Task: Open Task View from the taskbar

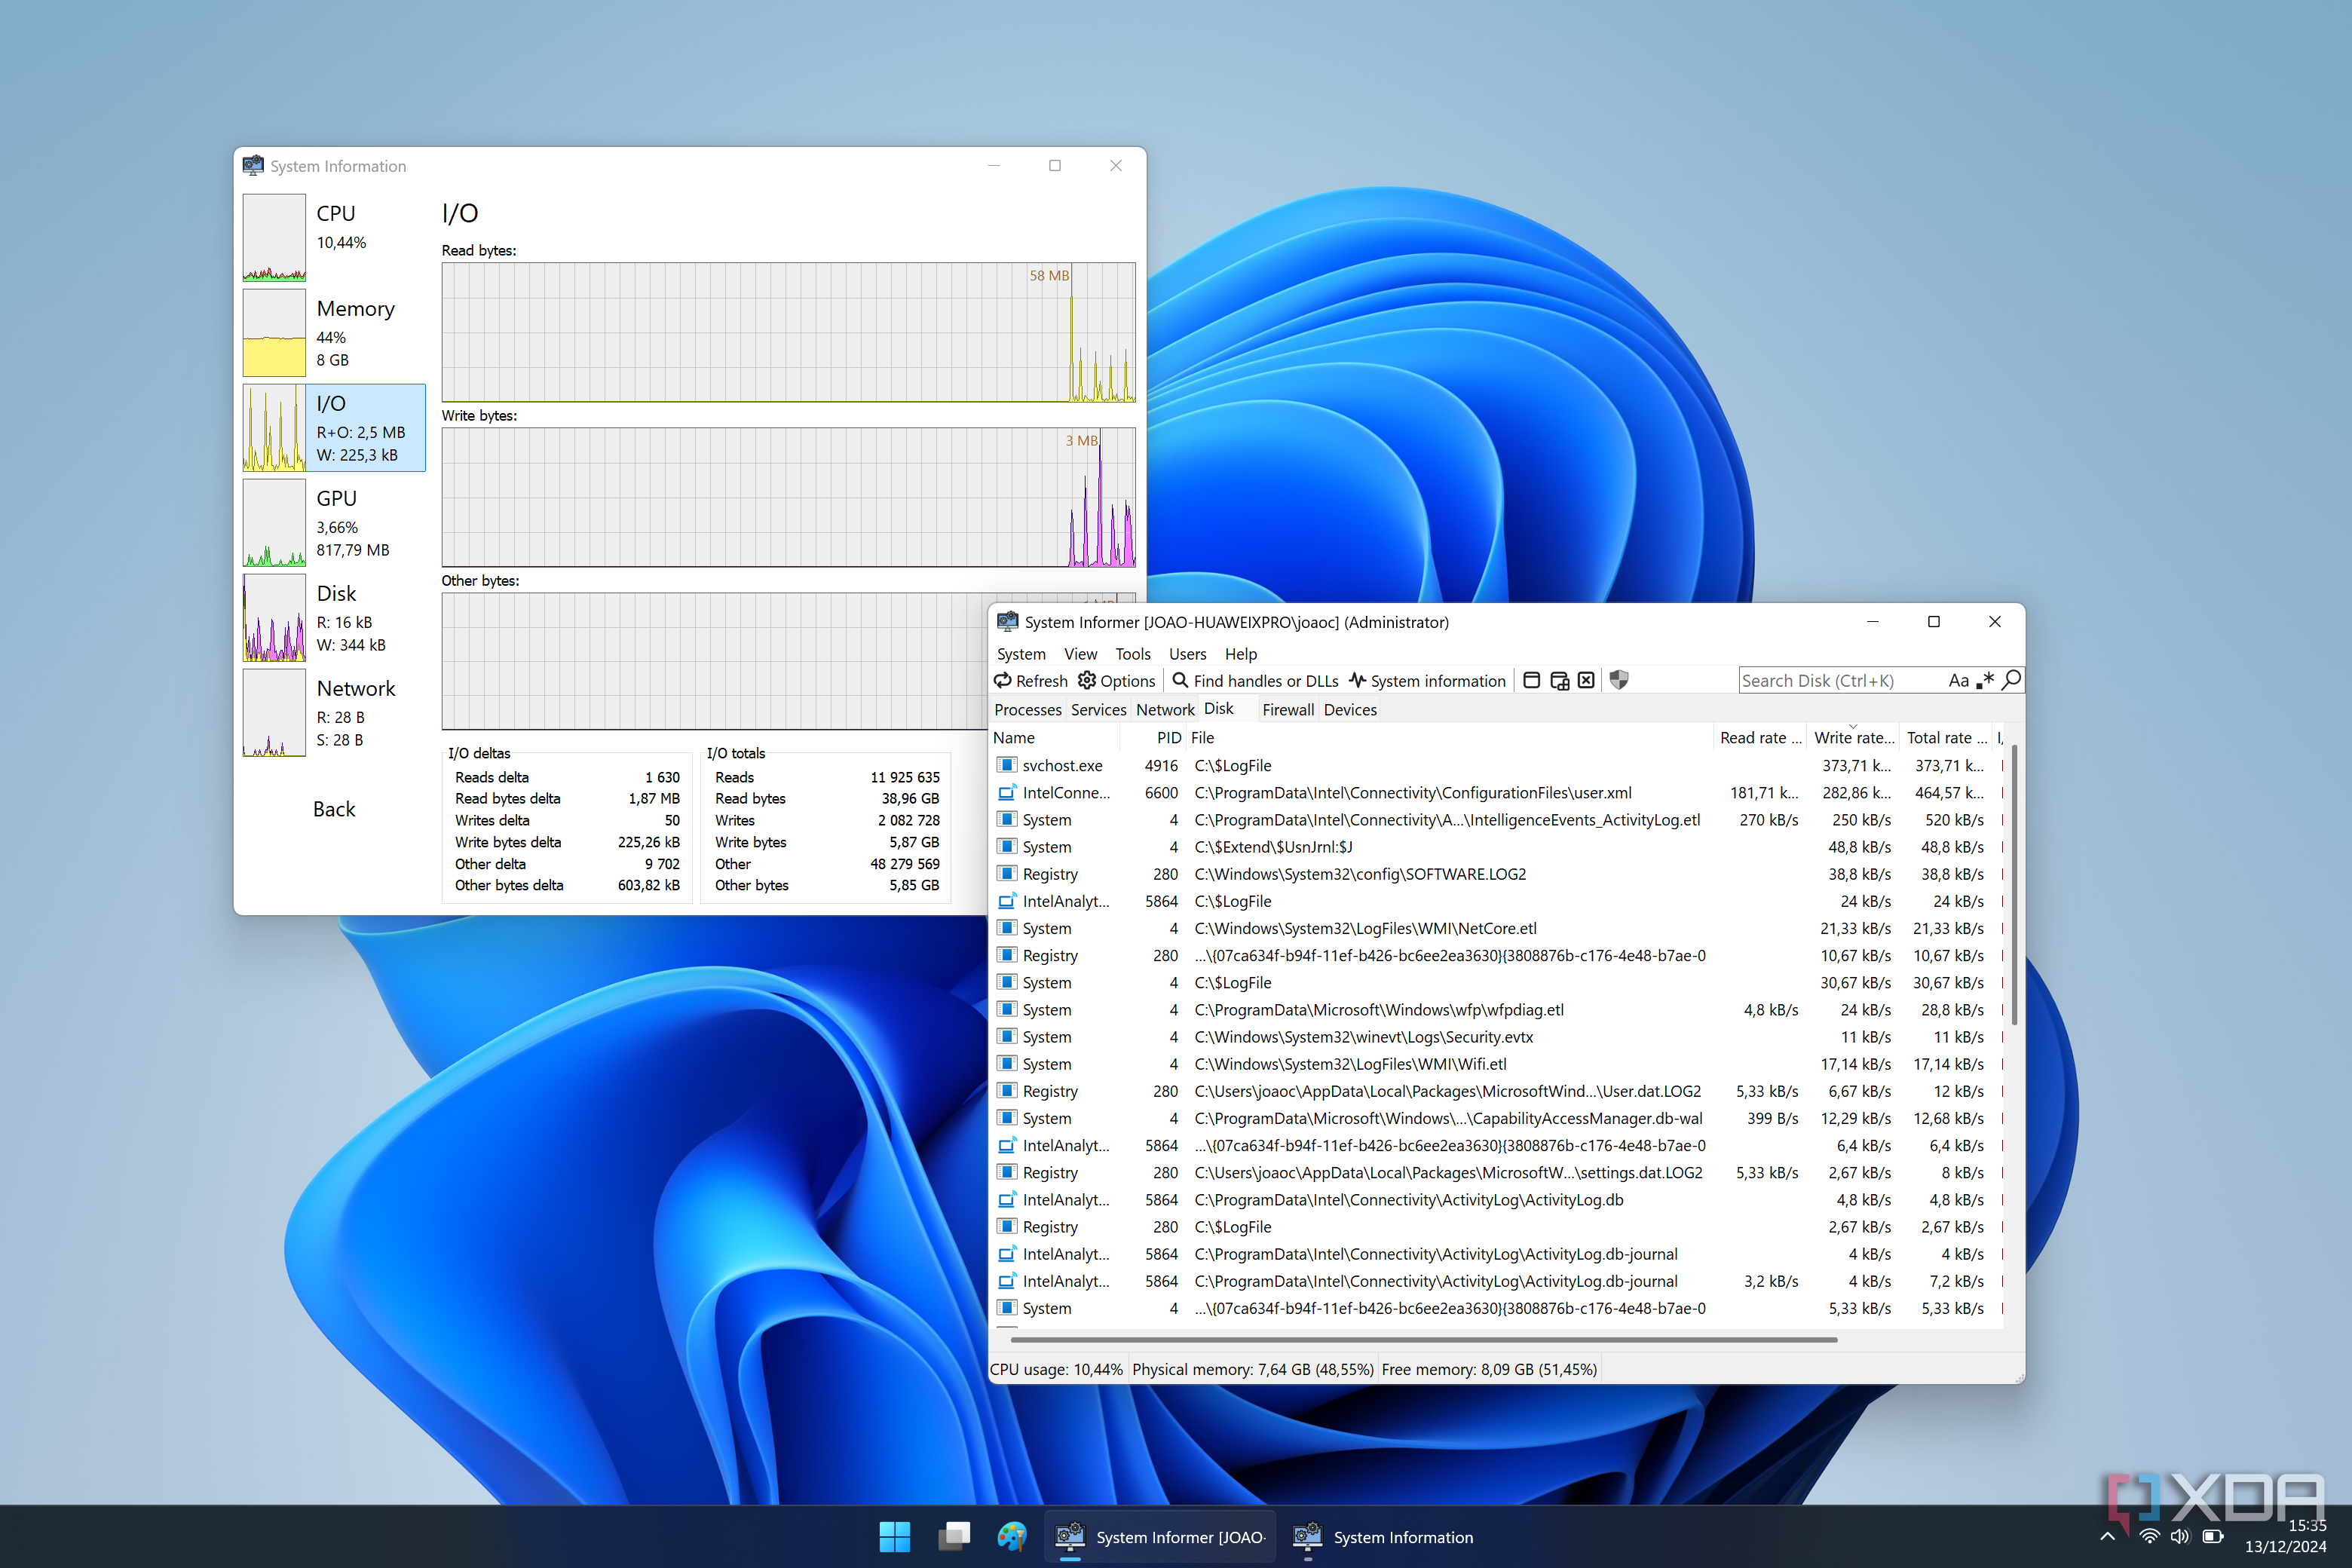Action: click(953, 1537)
